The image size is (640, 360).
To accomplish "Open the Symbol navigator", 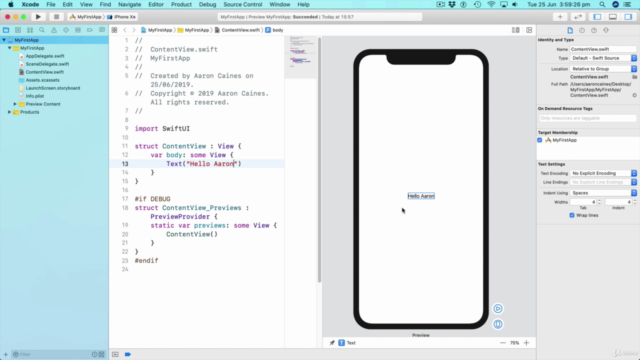I will pos(30,30).
